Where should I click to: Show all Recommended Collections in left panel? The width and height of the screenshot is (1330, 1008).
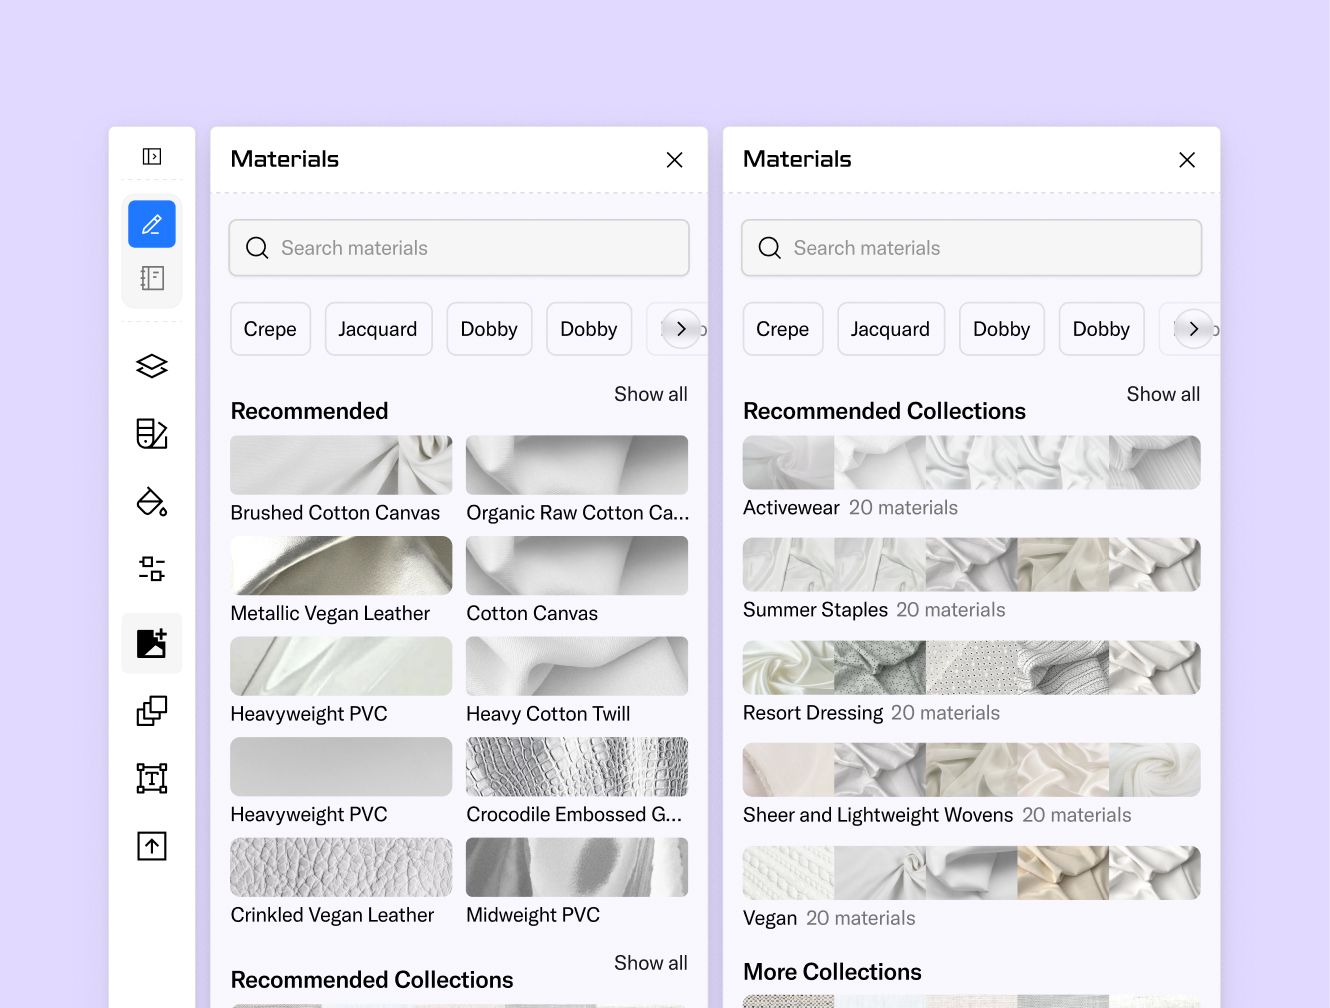point(651,963)
